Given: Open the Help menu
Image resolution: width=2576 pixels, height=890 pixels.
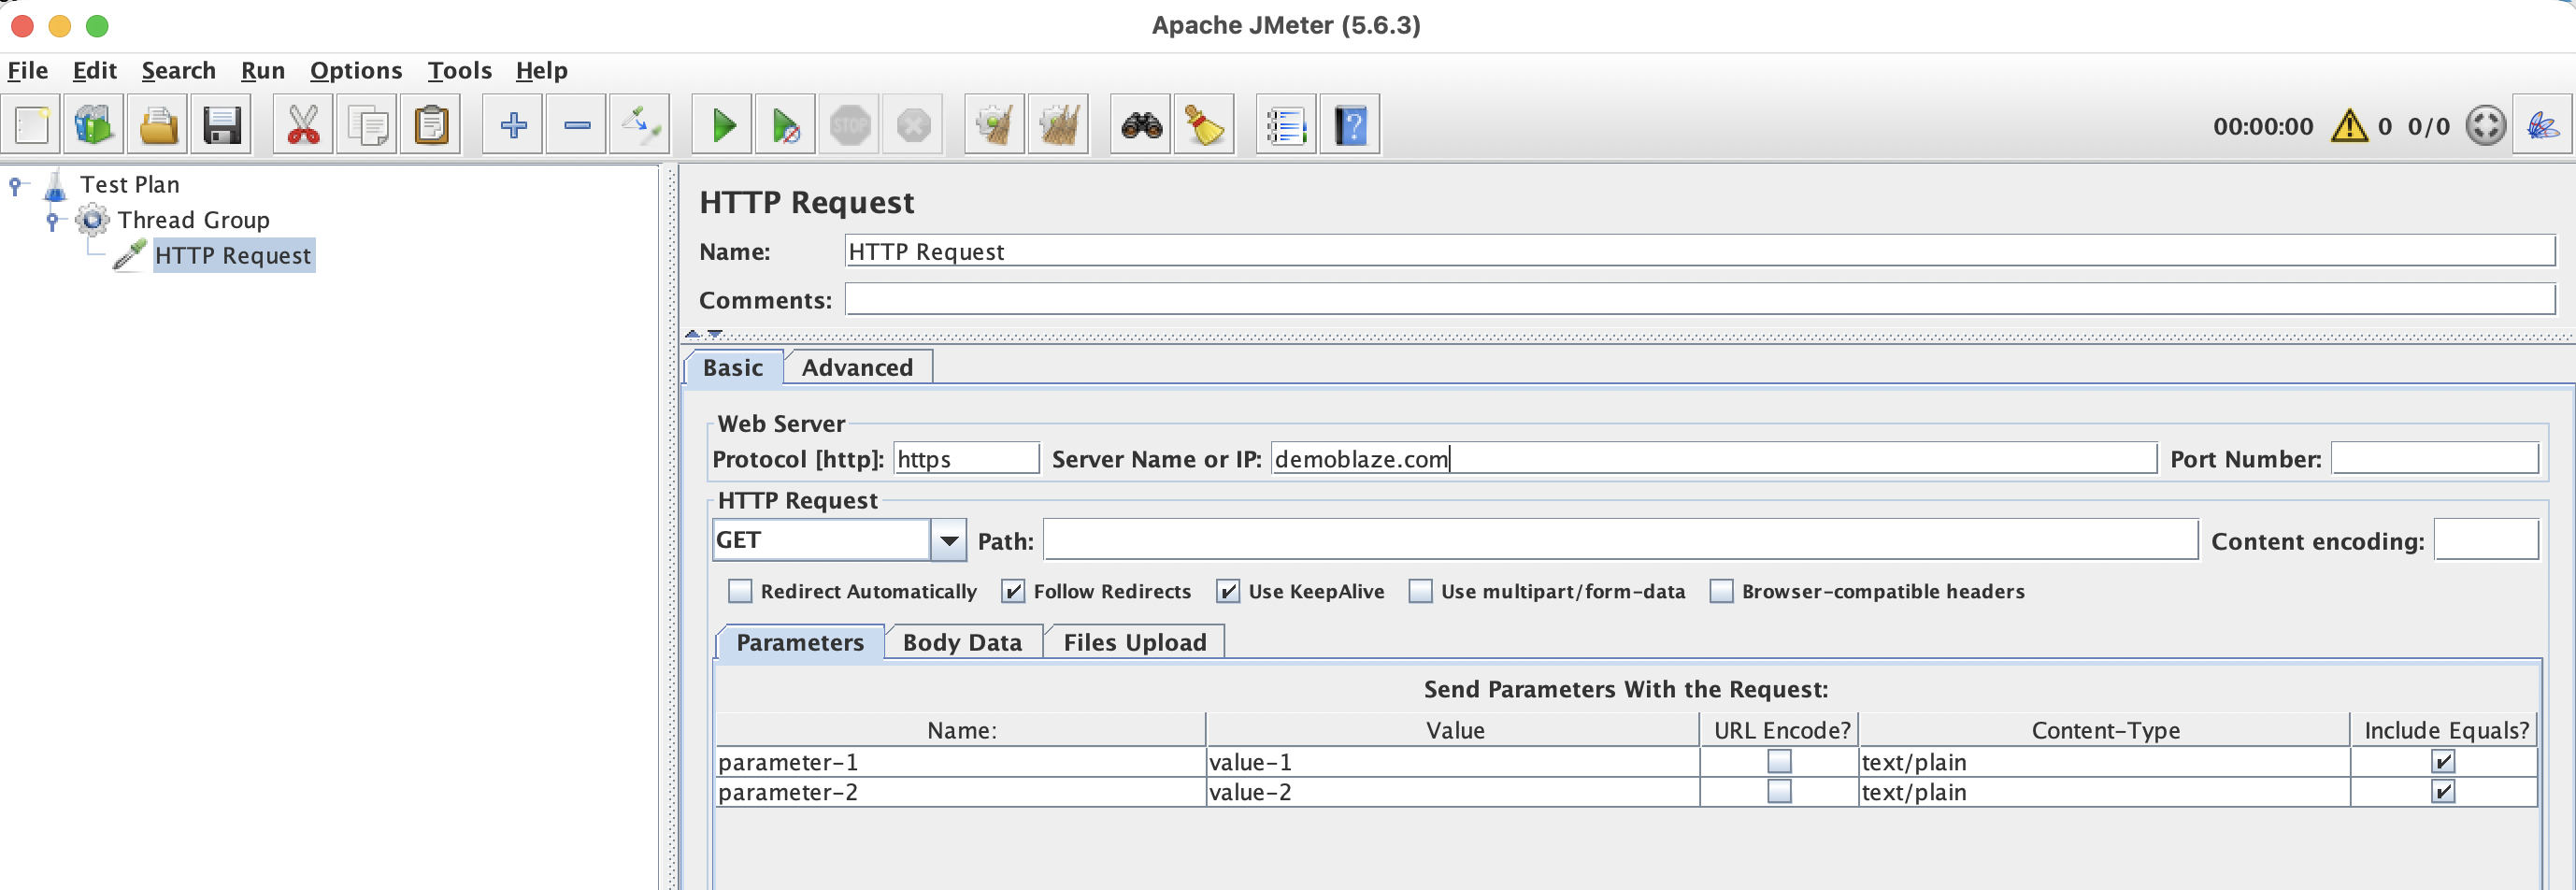Looking at the screenshot, I should (542, 71).
